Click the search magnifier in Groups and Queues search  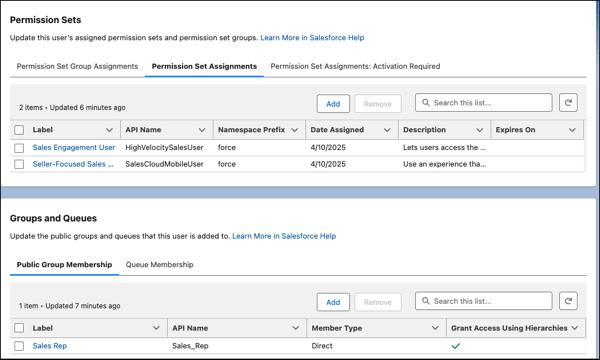pos(426,301)
